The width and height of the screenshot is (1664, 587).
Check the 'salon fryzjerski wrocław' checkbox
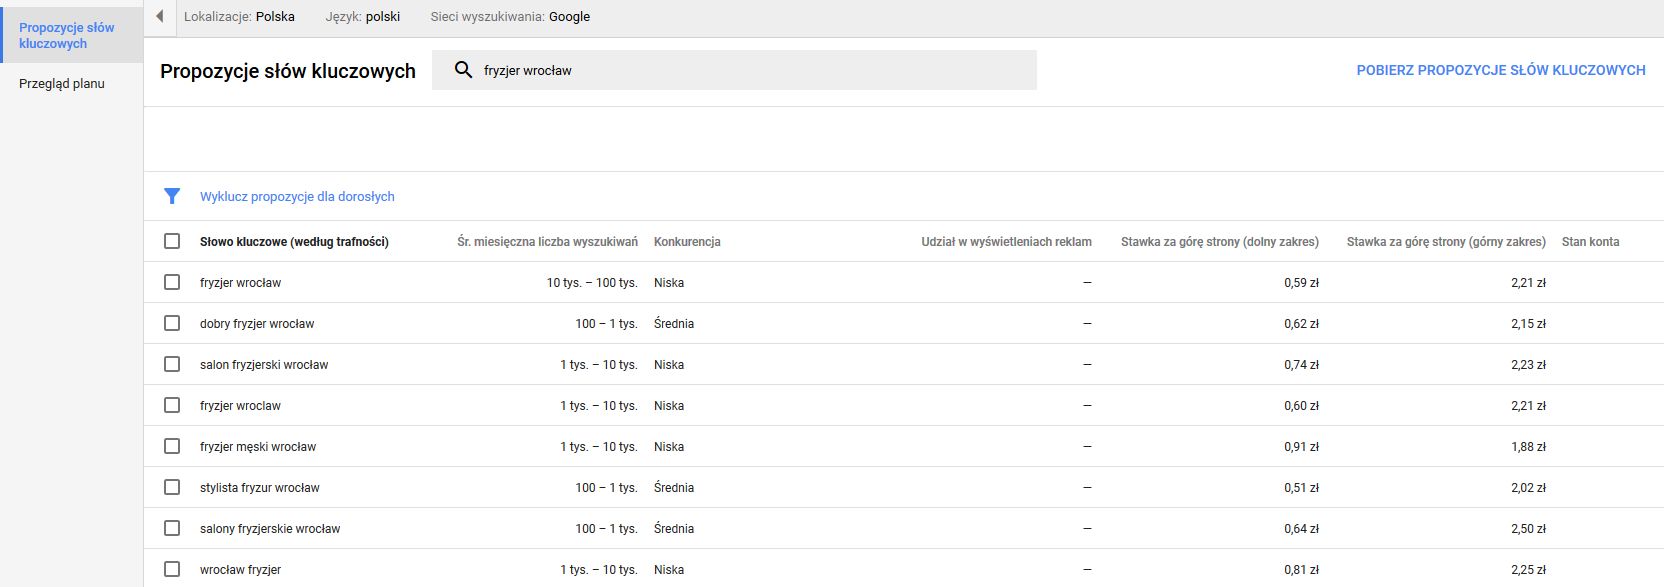pos(172,364)
